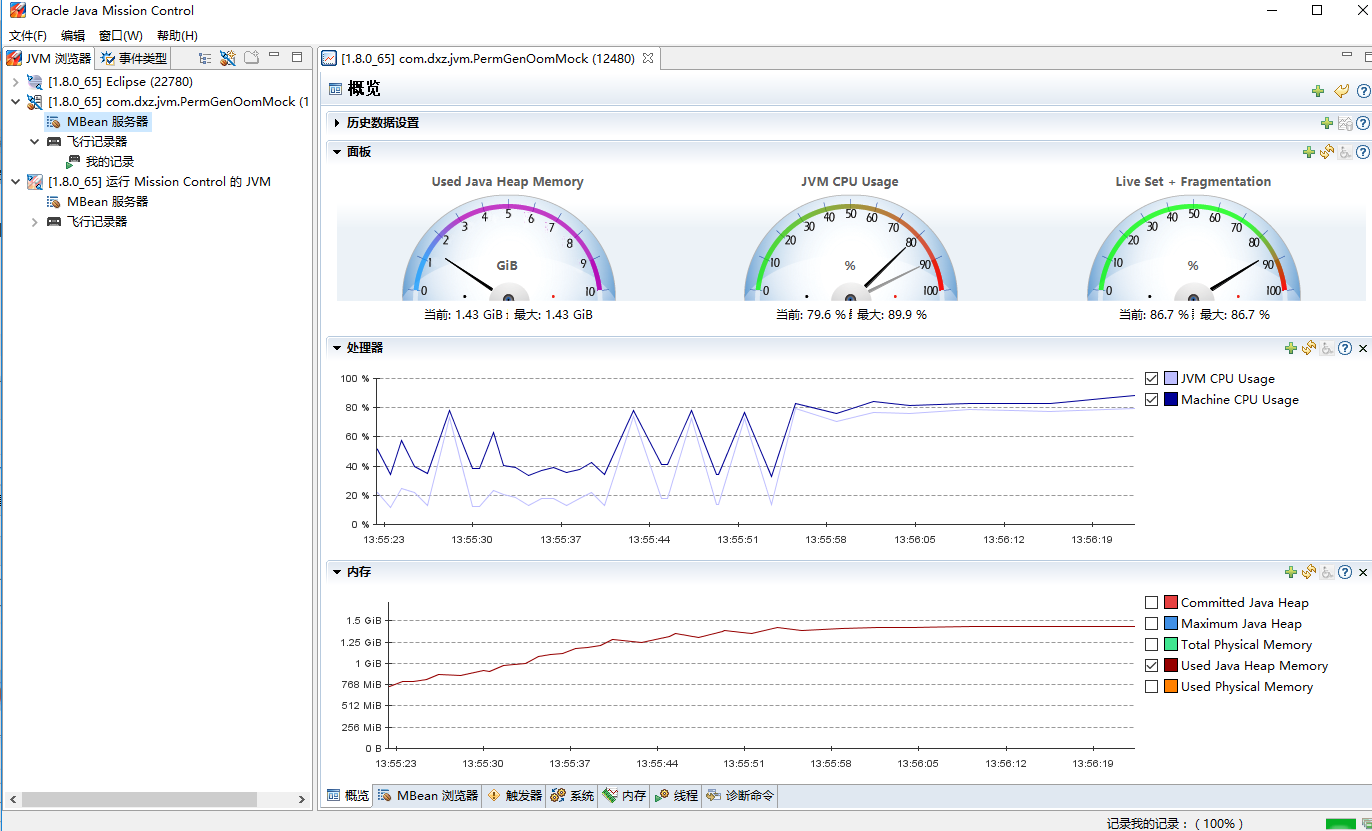Click accessibility icon in the 面板 section
This screenshot has height=831, width=1372.
(1346, 152)
